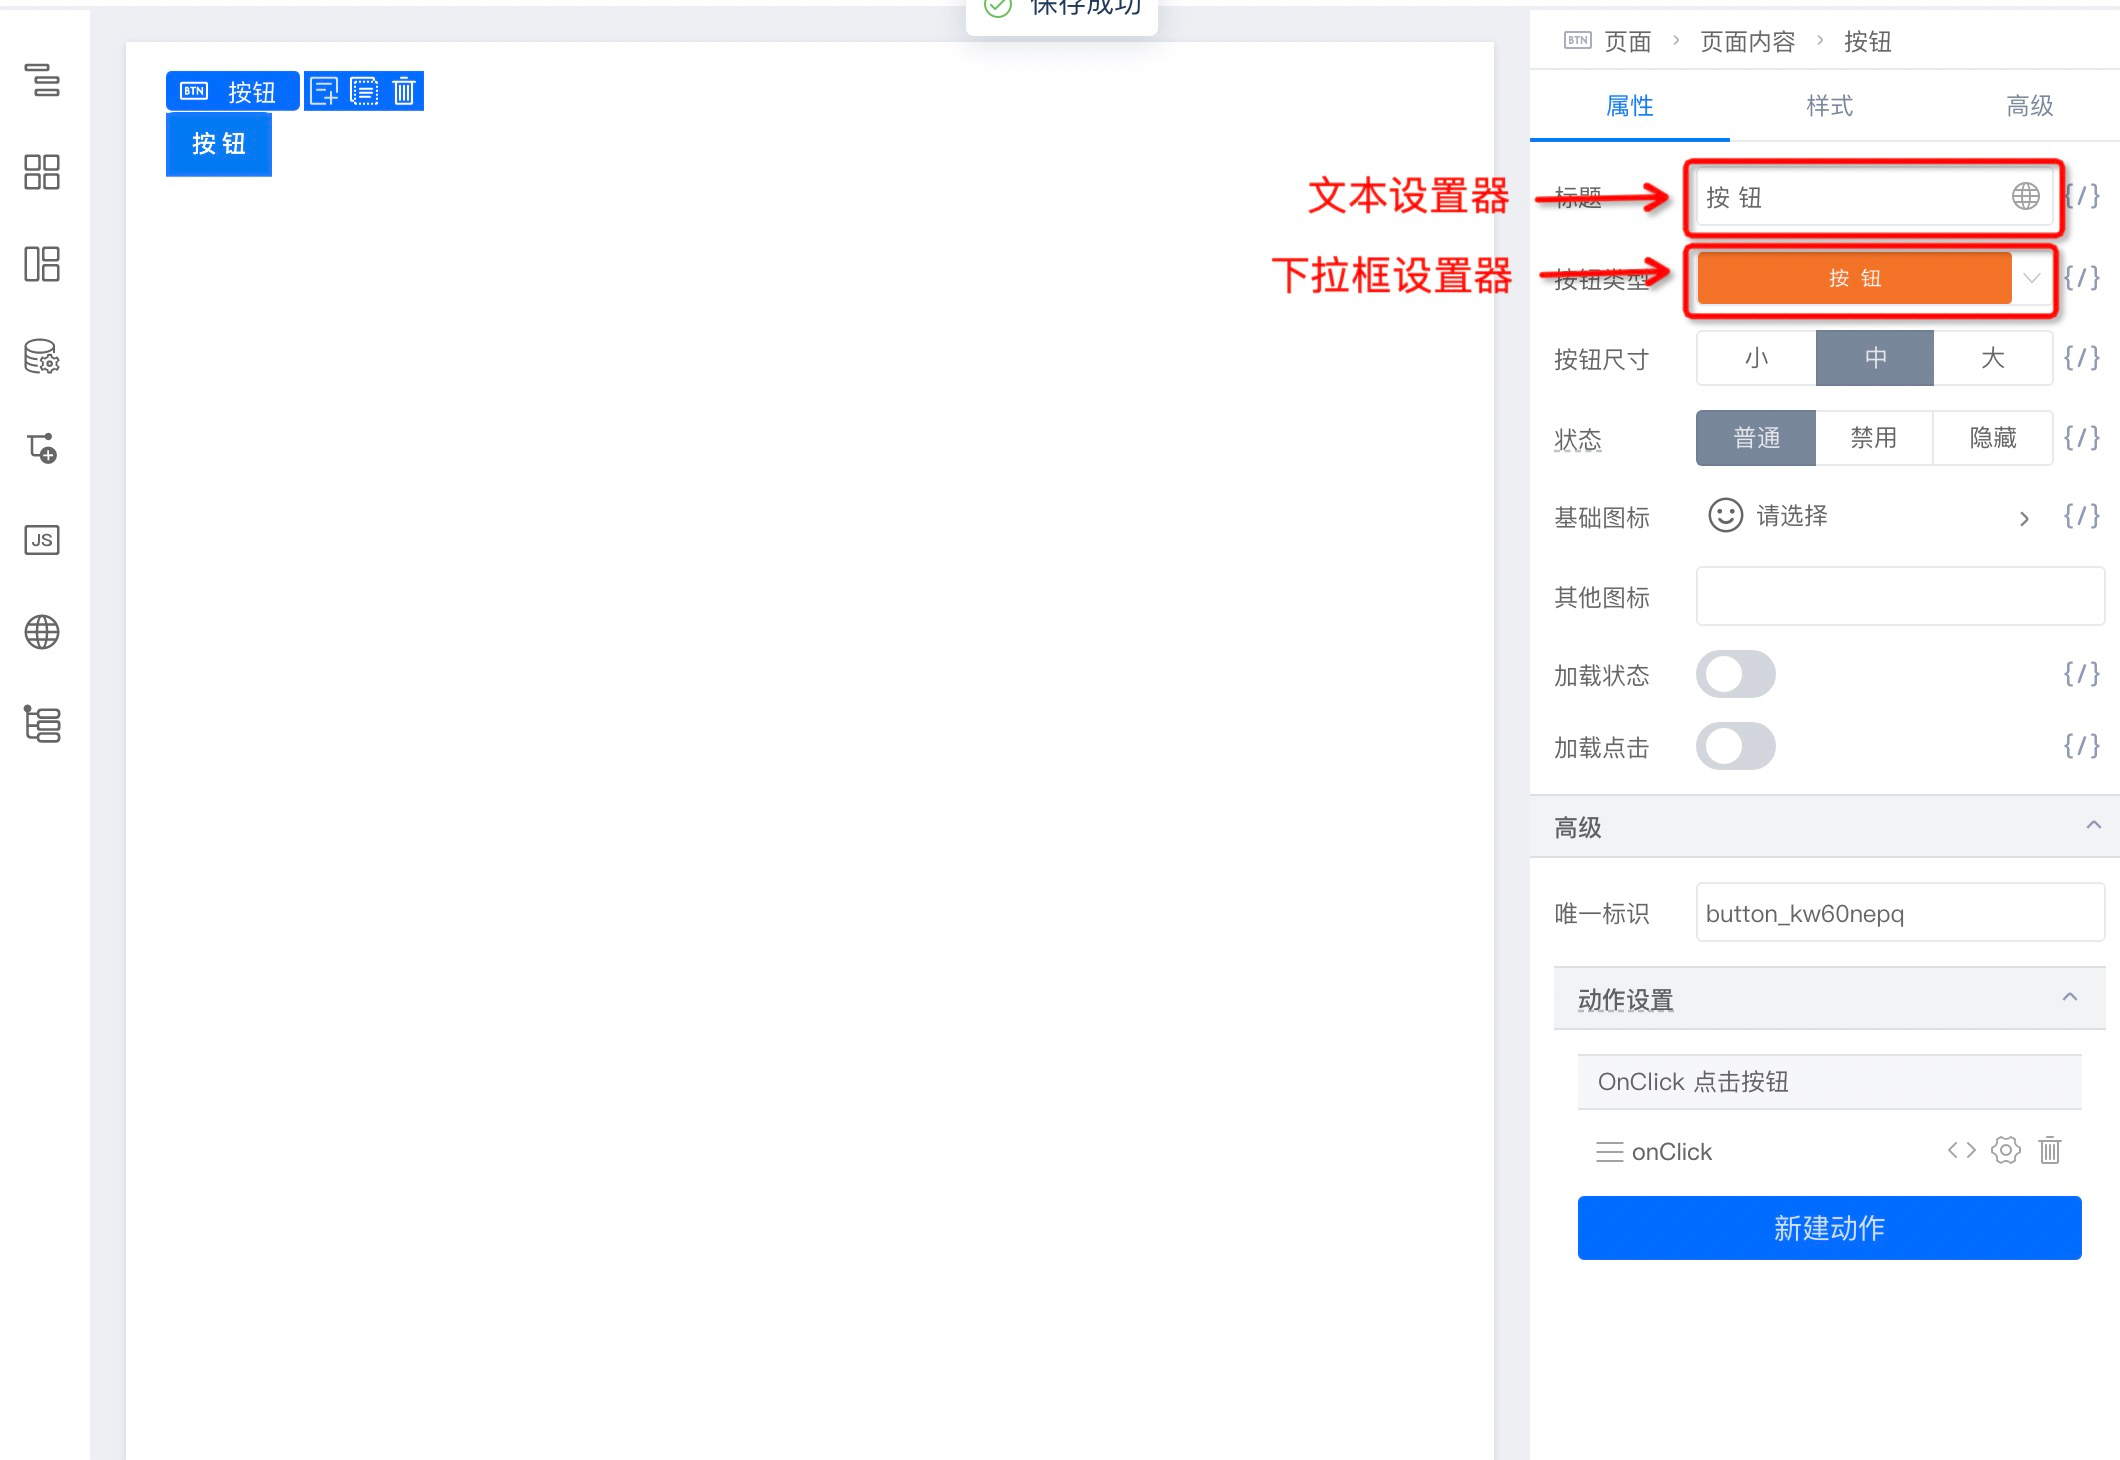Switch to the 样式 tab

[x=1829, y=106]
